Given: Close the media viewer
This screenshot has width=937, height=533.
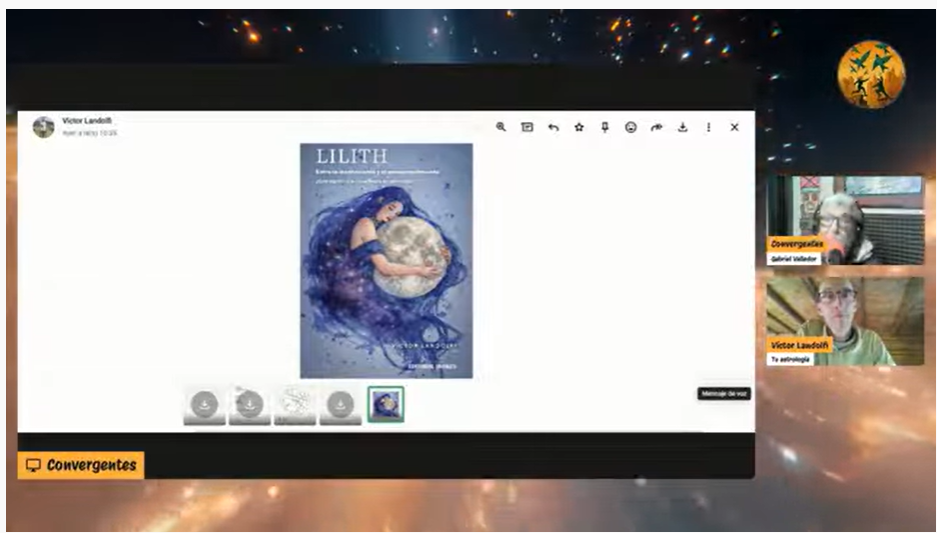Looking at the screenshot, I should [734, 127].
